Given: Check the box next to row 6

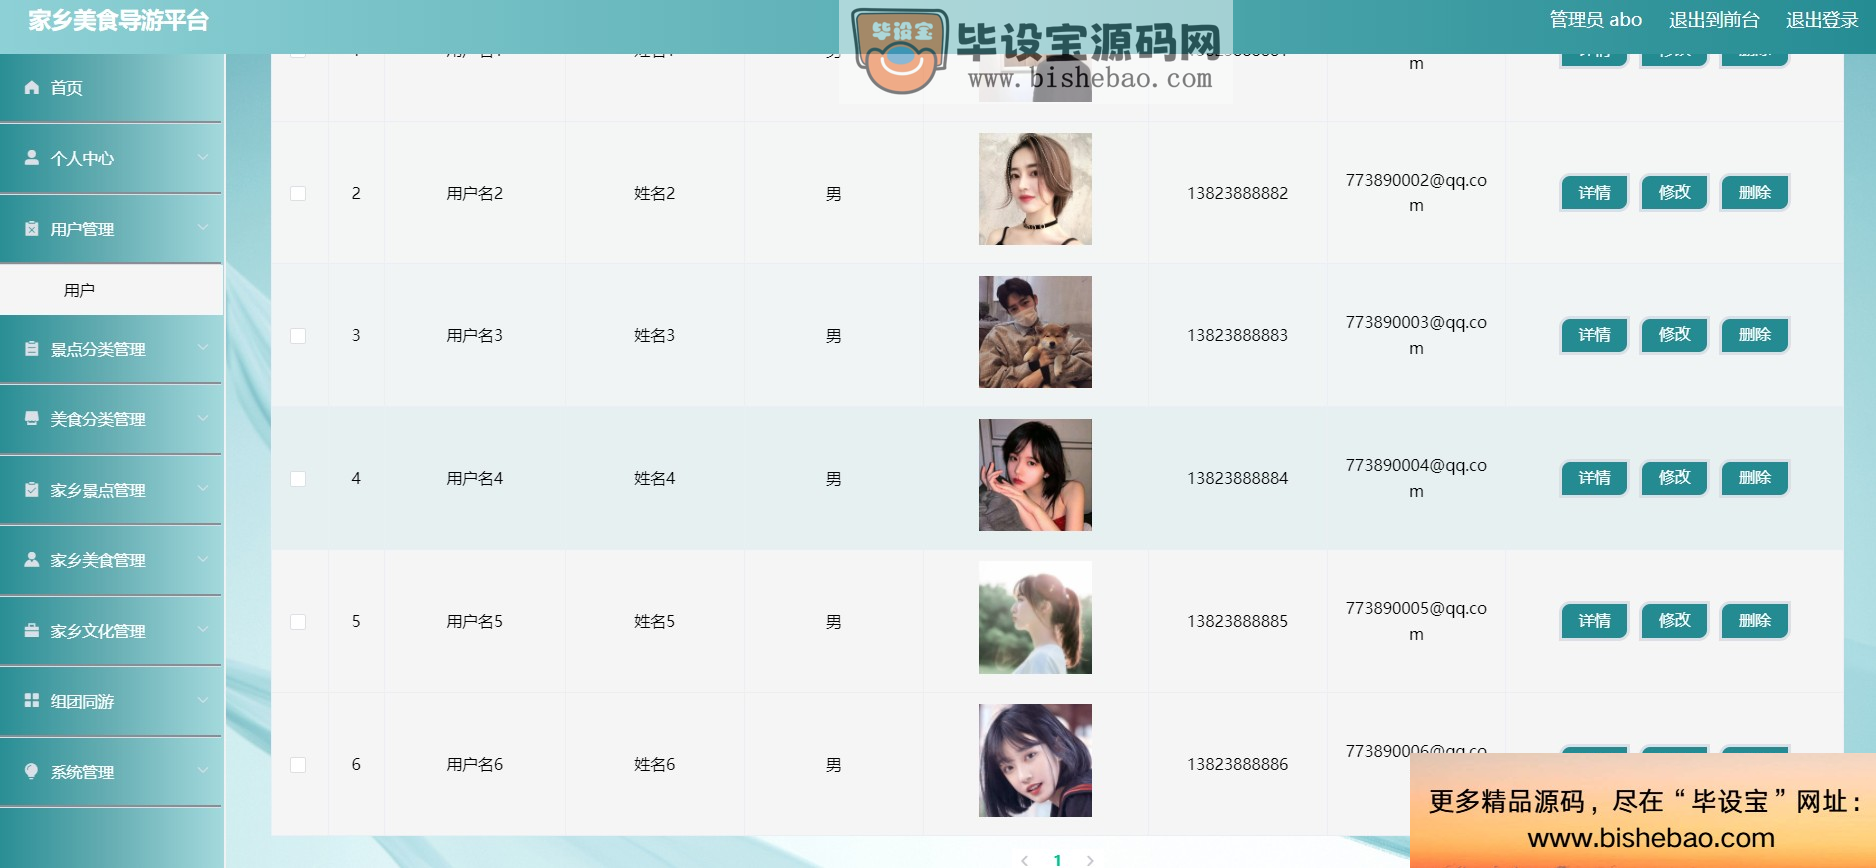Looking at the screenshot, I should [x=298, y=765].
